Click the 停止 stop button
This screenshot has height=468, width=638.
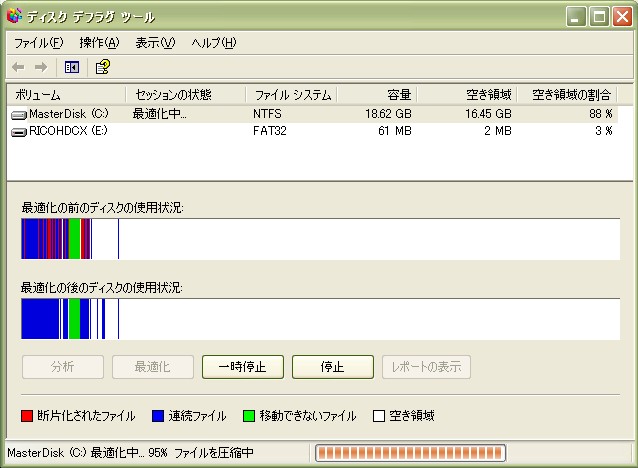pos(332,367)
